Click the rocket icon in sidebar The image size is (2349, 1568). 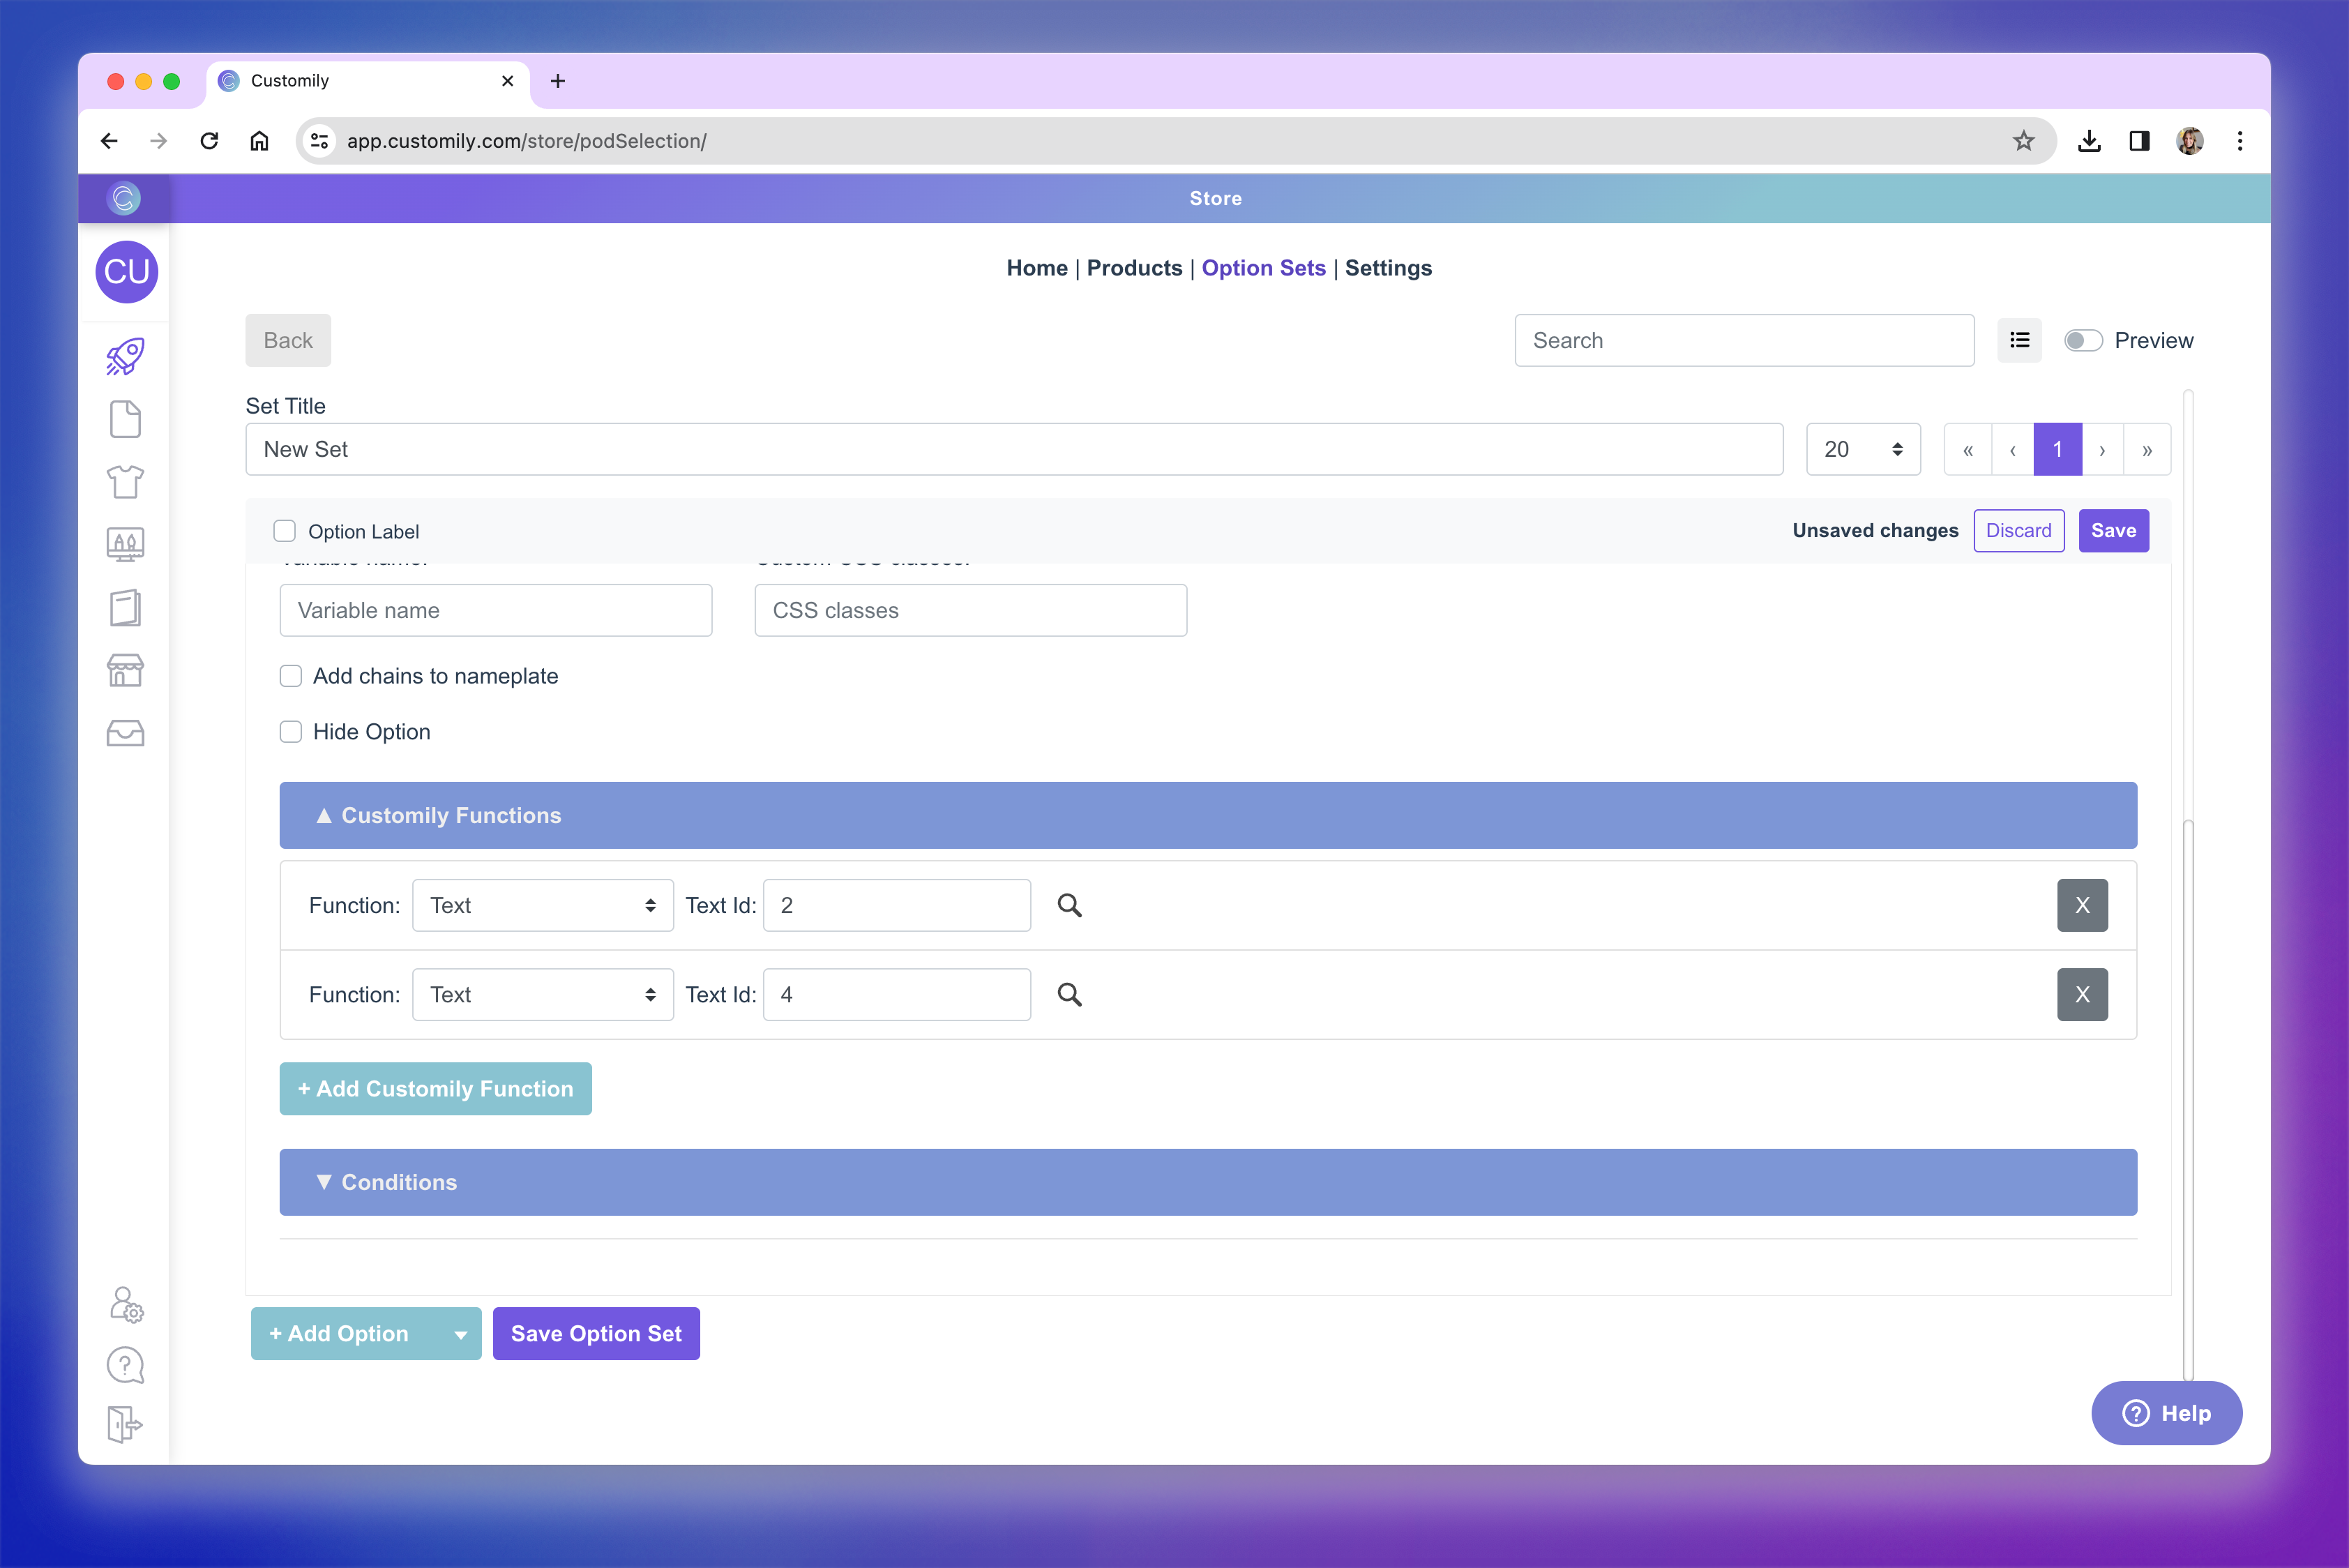pyautogui.click(x=125, y=357)
